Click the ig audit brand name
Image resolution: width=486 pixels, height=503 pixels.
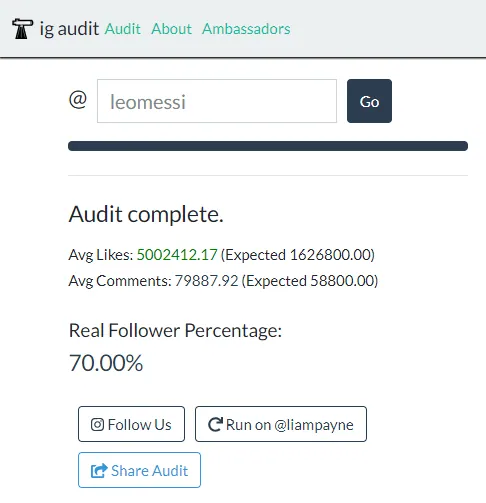69,29
